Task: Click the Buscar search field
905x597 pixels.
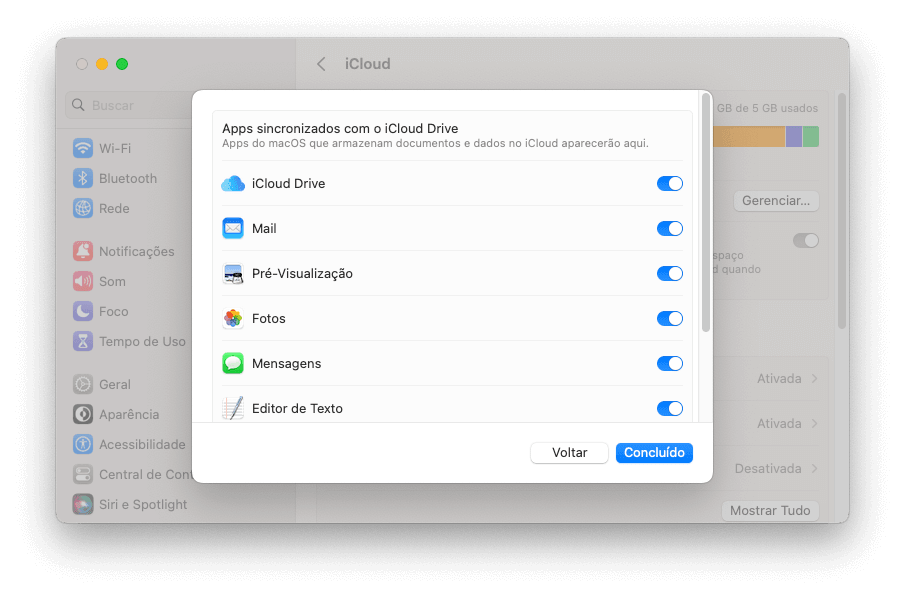Action: 130,105
